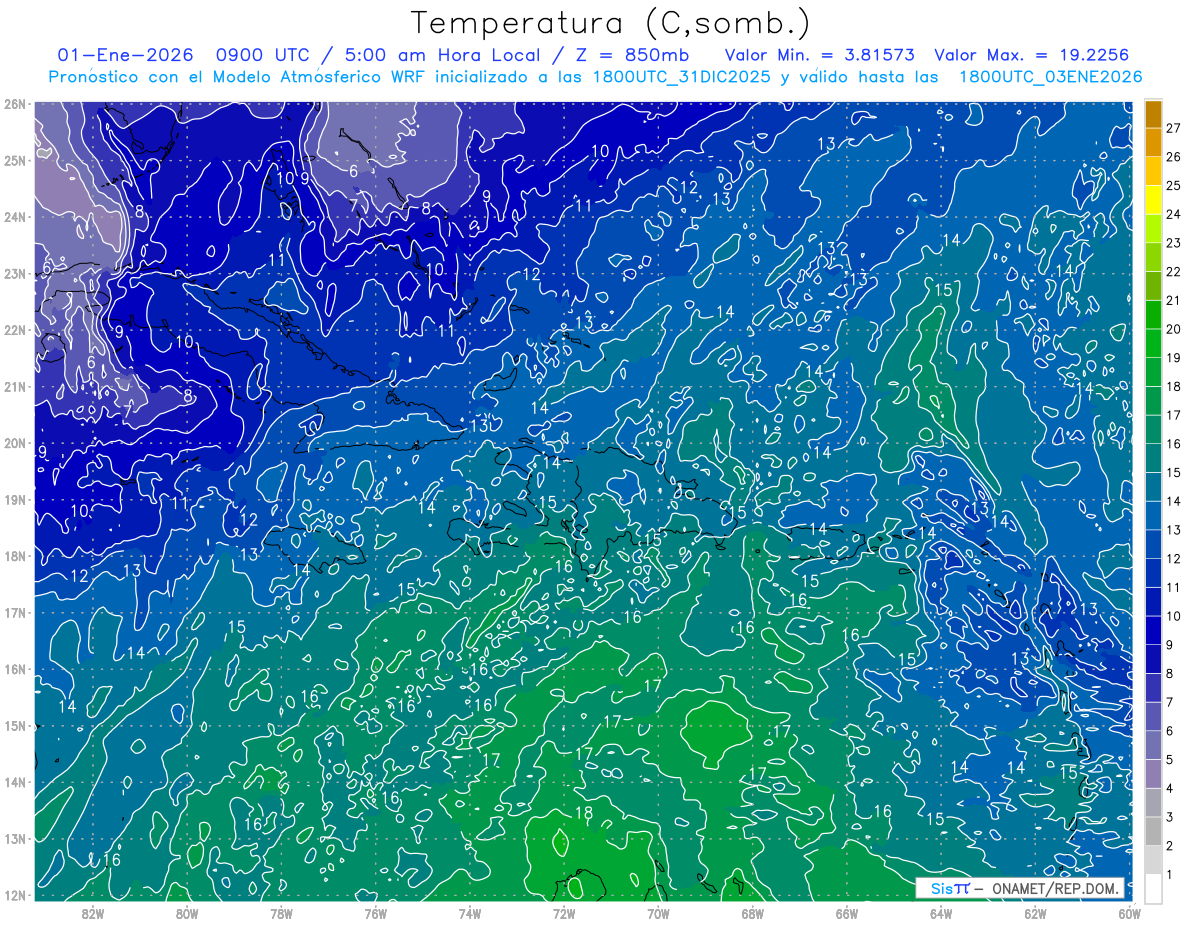Image resolution: width=1200 pixels, height=927 pixels.
Task: Click the color scale value label '3'
Action: click(1169, 818)
